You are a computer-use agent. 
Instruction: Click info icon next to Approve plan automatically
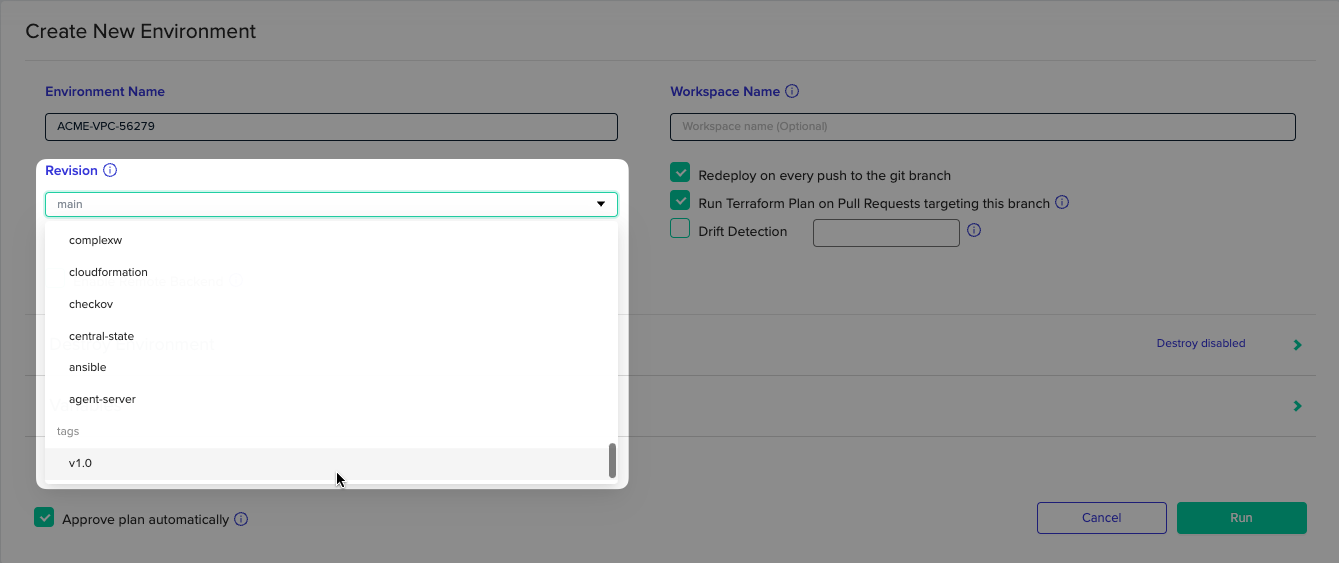pos(241,519)
